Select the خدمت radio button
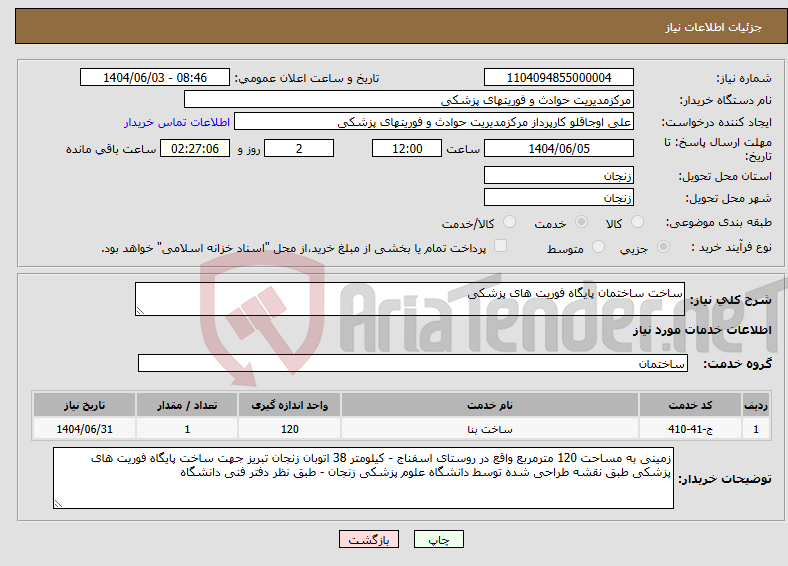The width and height of the screenshot is (788, 566). click(581, 222)
